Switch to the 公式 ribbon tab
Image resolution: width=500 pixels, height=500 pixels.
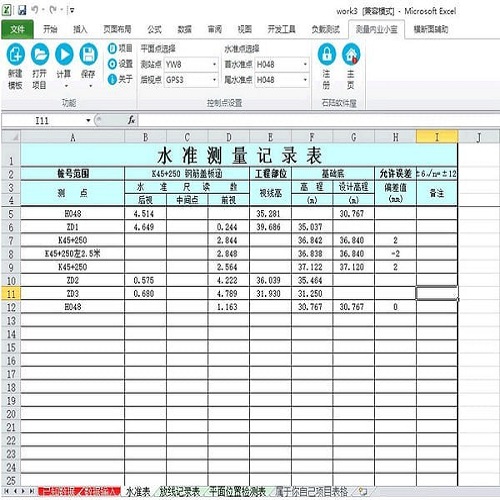click(x=154, y=29)
